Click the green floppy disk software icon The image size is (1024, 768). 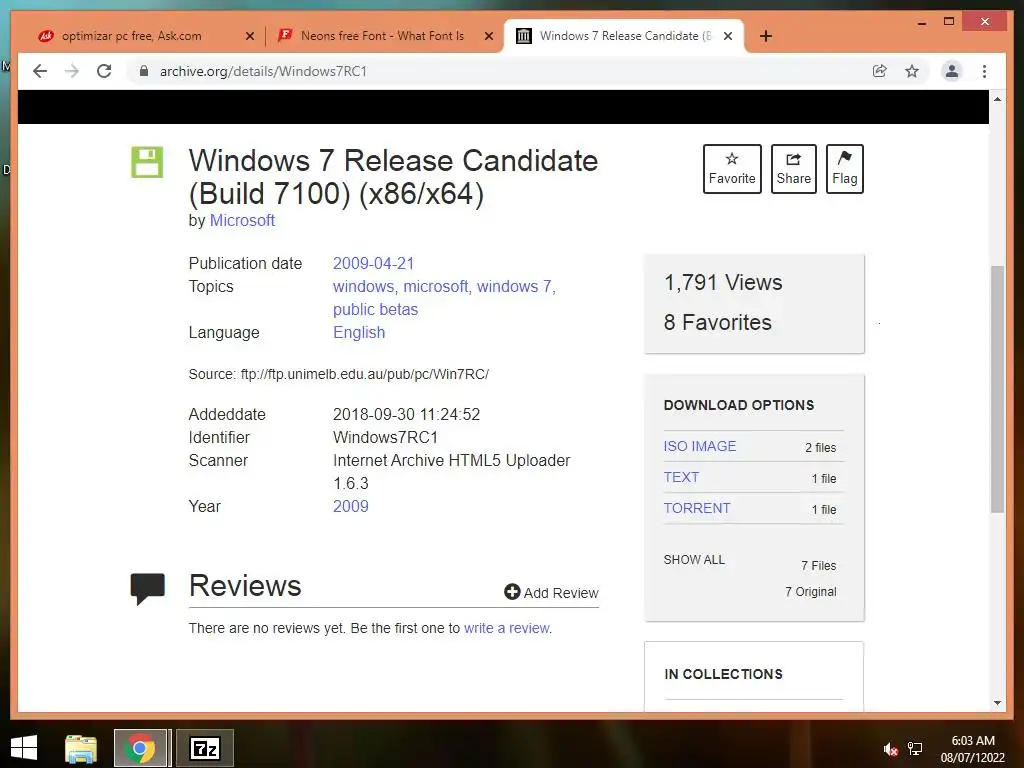(x=147, y=162)
